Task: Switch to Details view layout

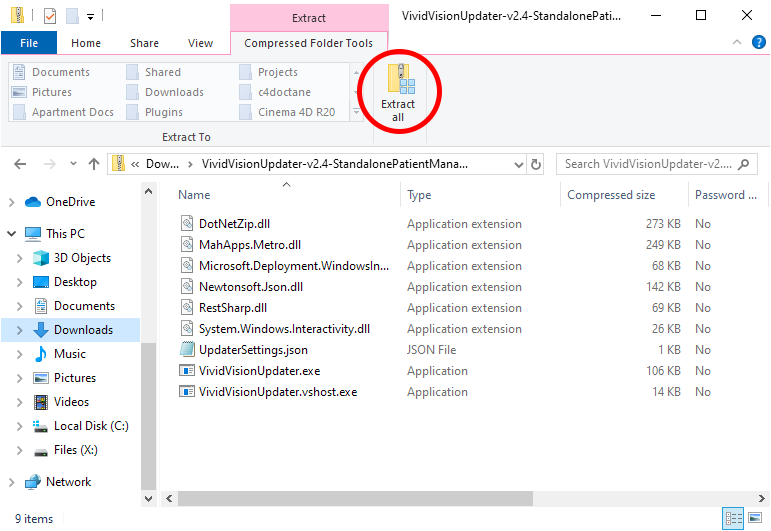Action: pyautogui.click(x=733, y=519)
